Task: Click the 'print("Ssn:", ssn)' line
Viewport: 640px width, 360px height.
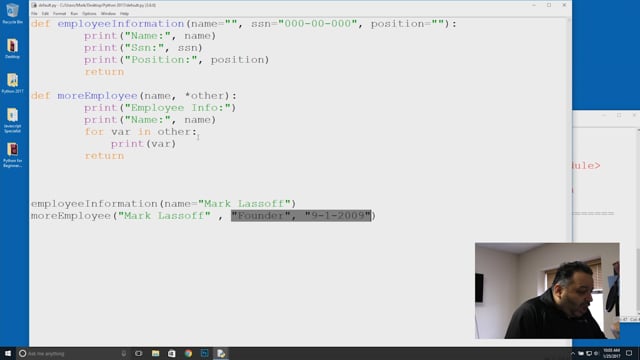Action: point(143,48)
